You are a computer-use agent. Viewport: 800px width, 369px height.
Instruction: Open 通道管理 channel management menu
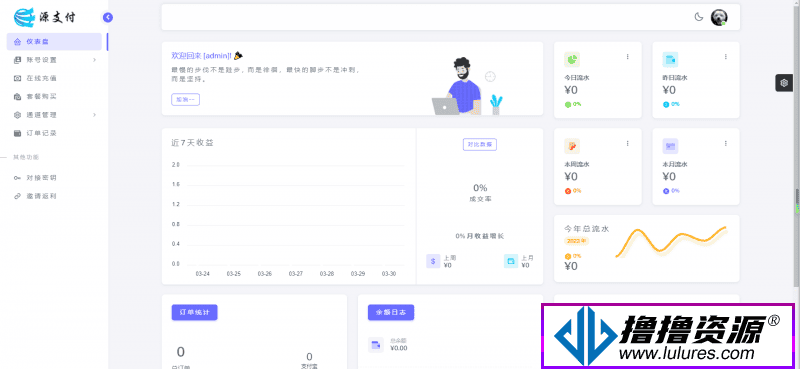click(54, 115)
